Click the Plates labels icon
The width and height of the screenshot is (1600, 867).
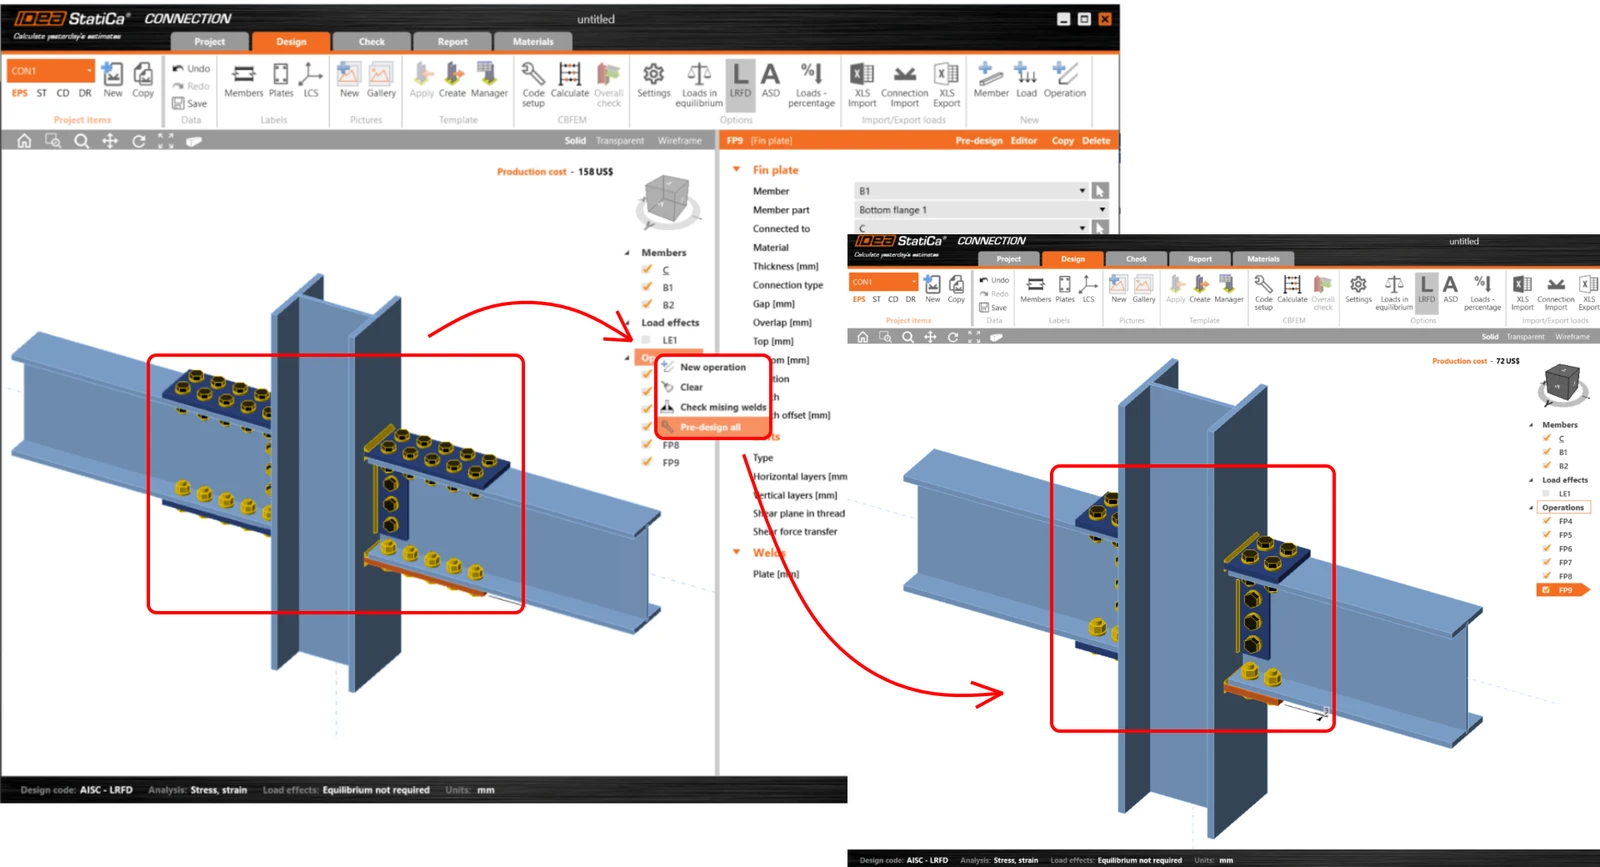pyautogui.click(x=281, y=81)
